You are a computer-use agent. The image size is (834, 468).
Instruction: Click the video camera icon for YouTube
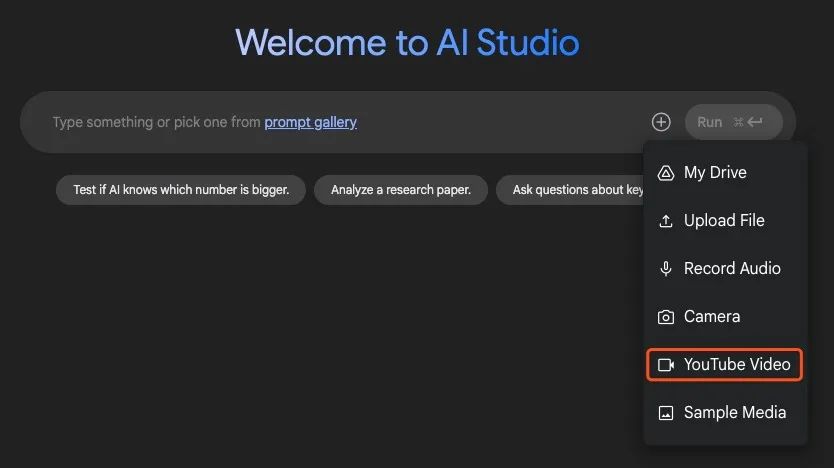coord(665,365)
